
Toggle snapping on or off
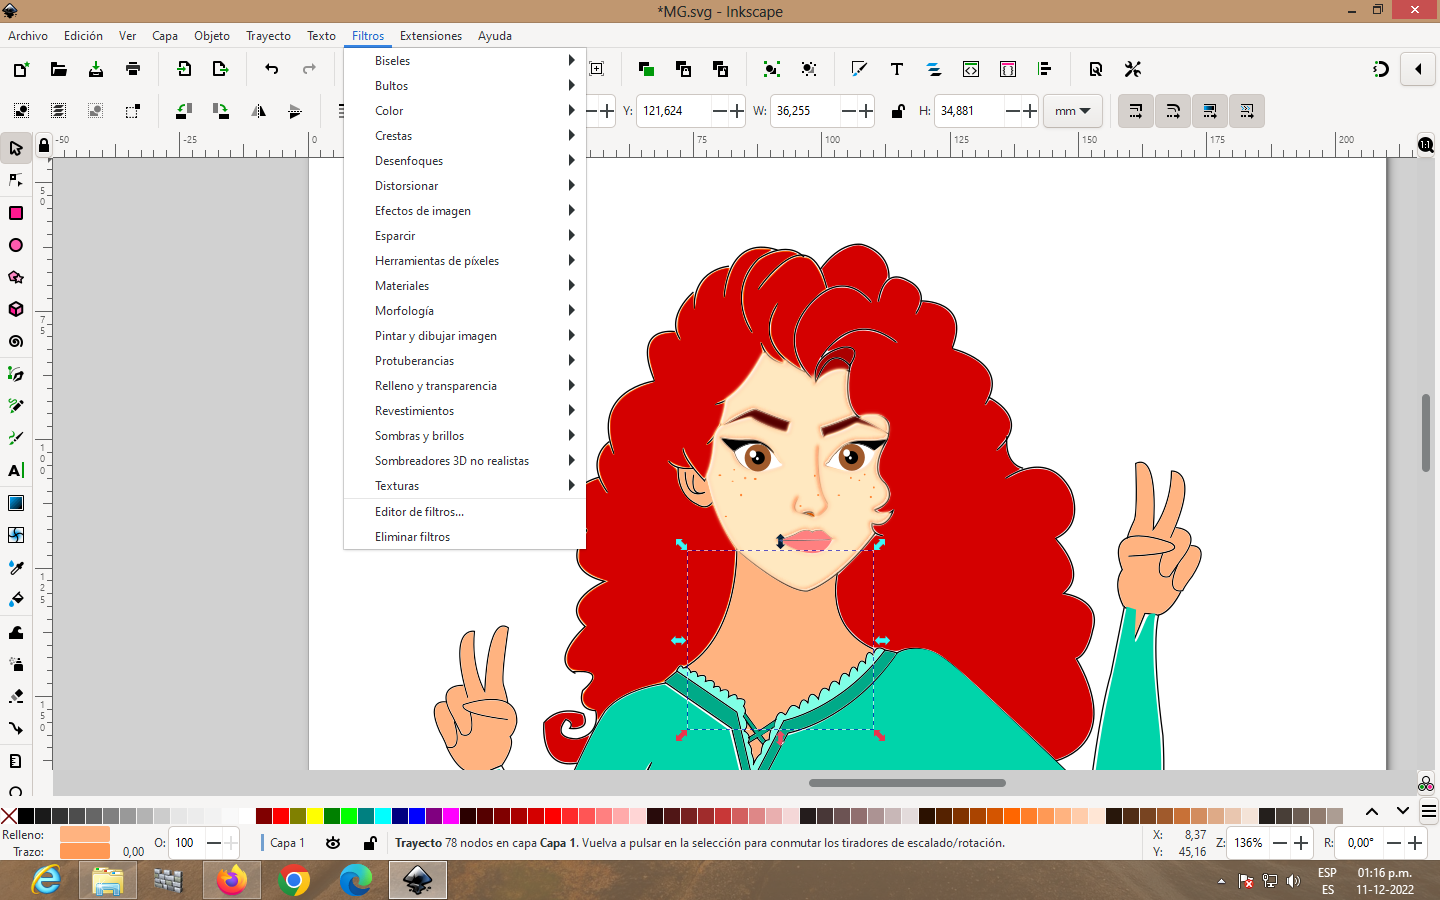click(x=1381, y=69)
